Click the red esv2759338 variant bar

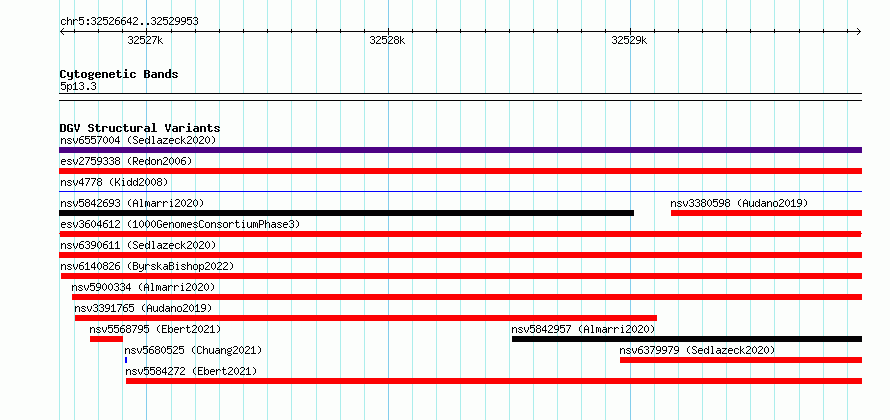click(x=460, y=171)
